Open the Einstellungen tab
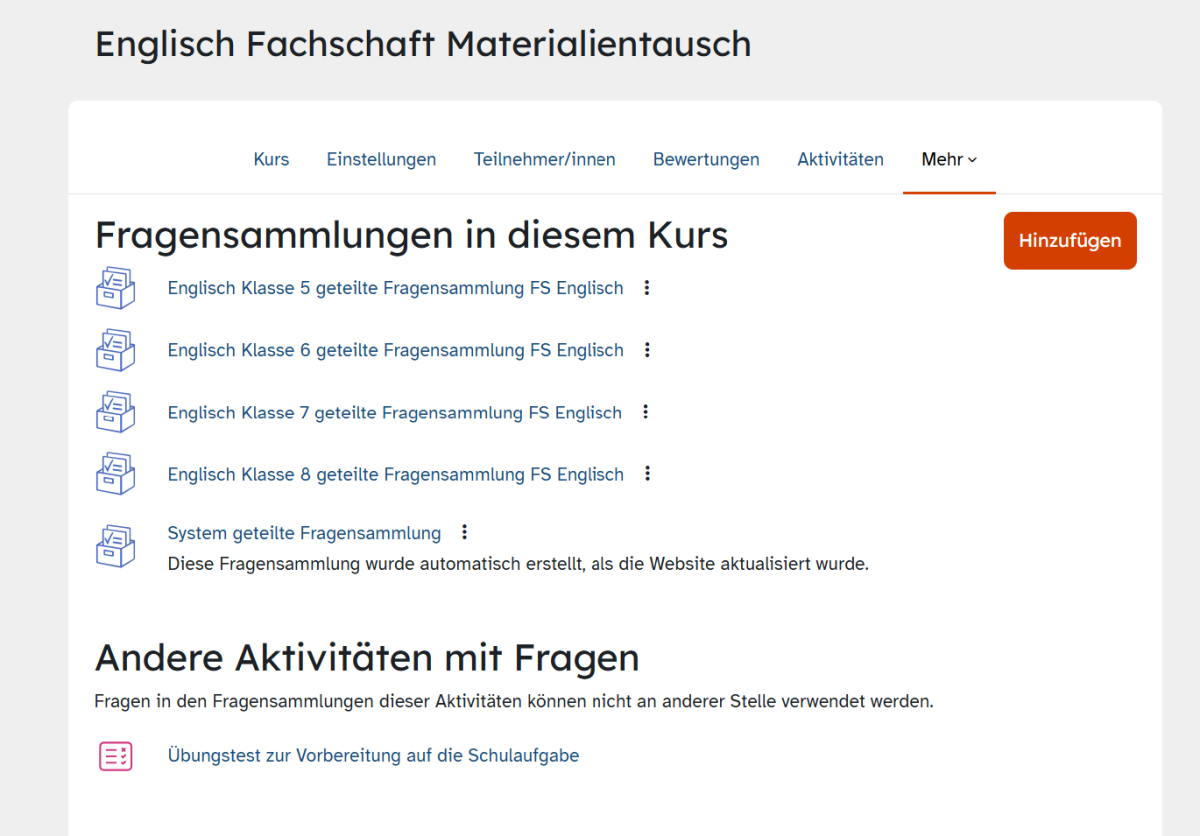 tap(381, 159)
